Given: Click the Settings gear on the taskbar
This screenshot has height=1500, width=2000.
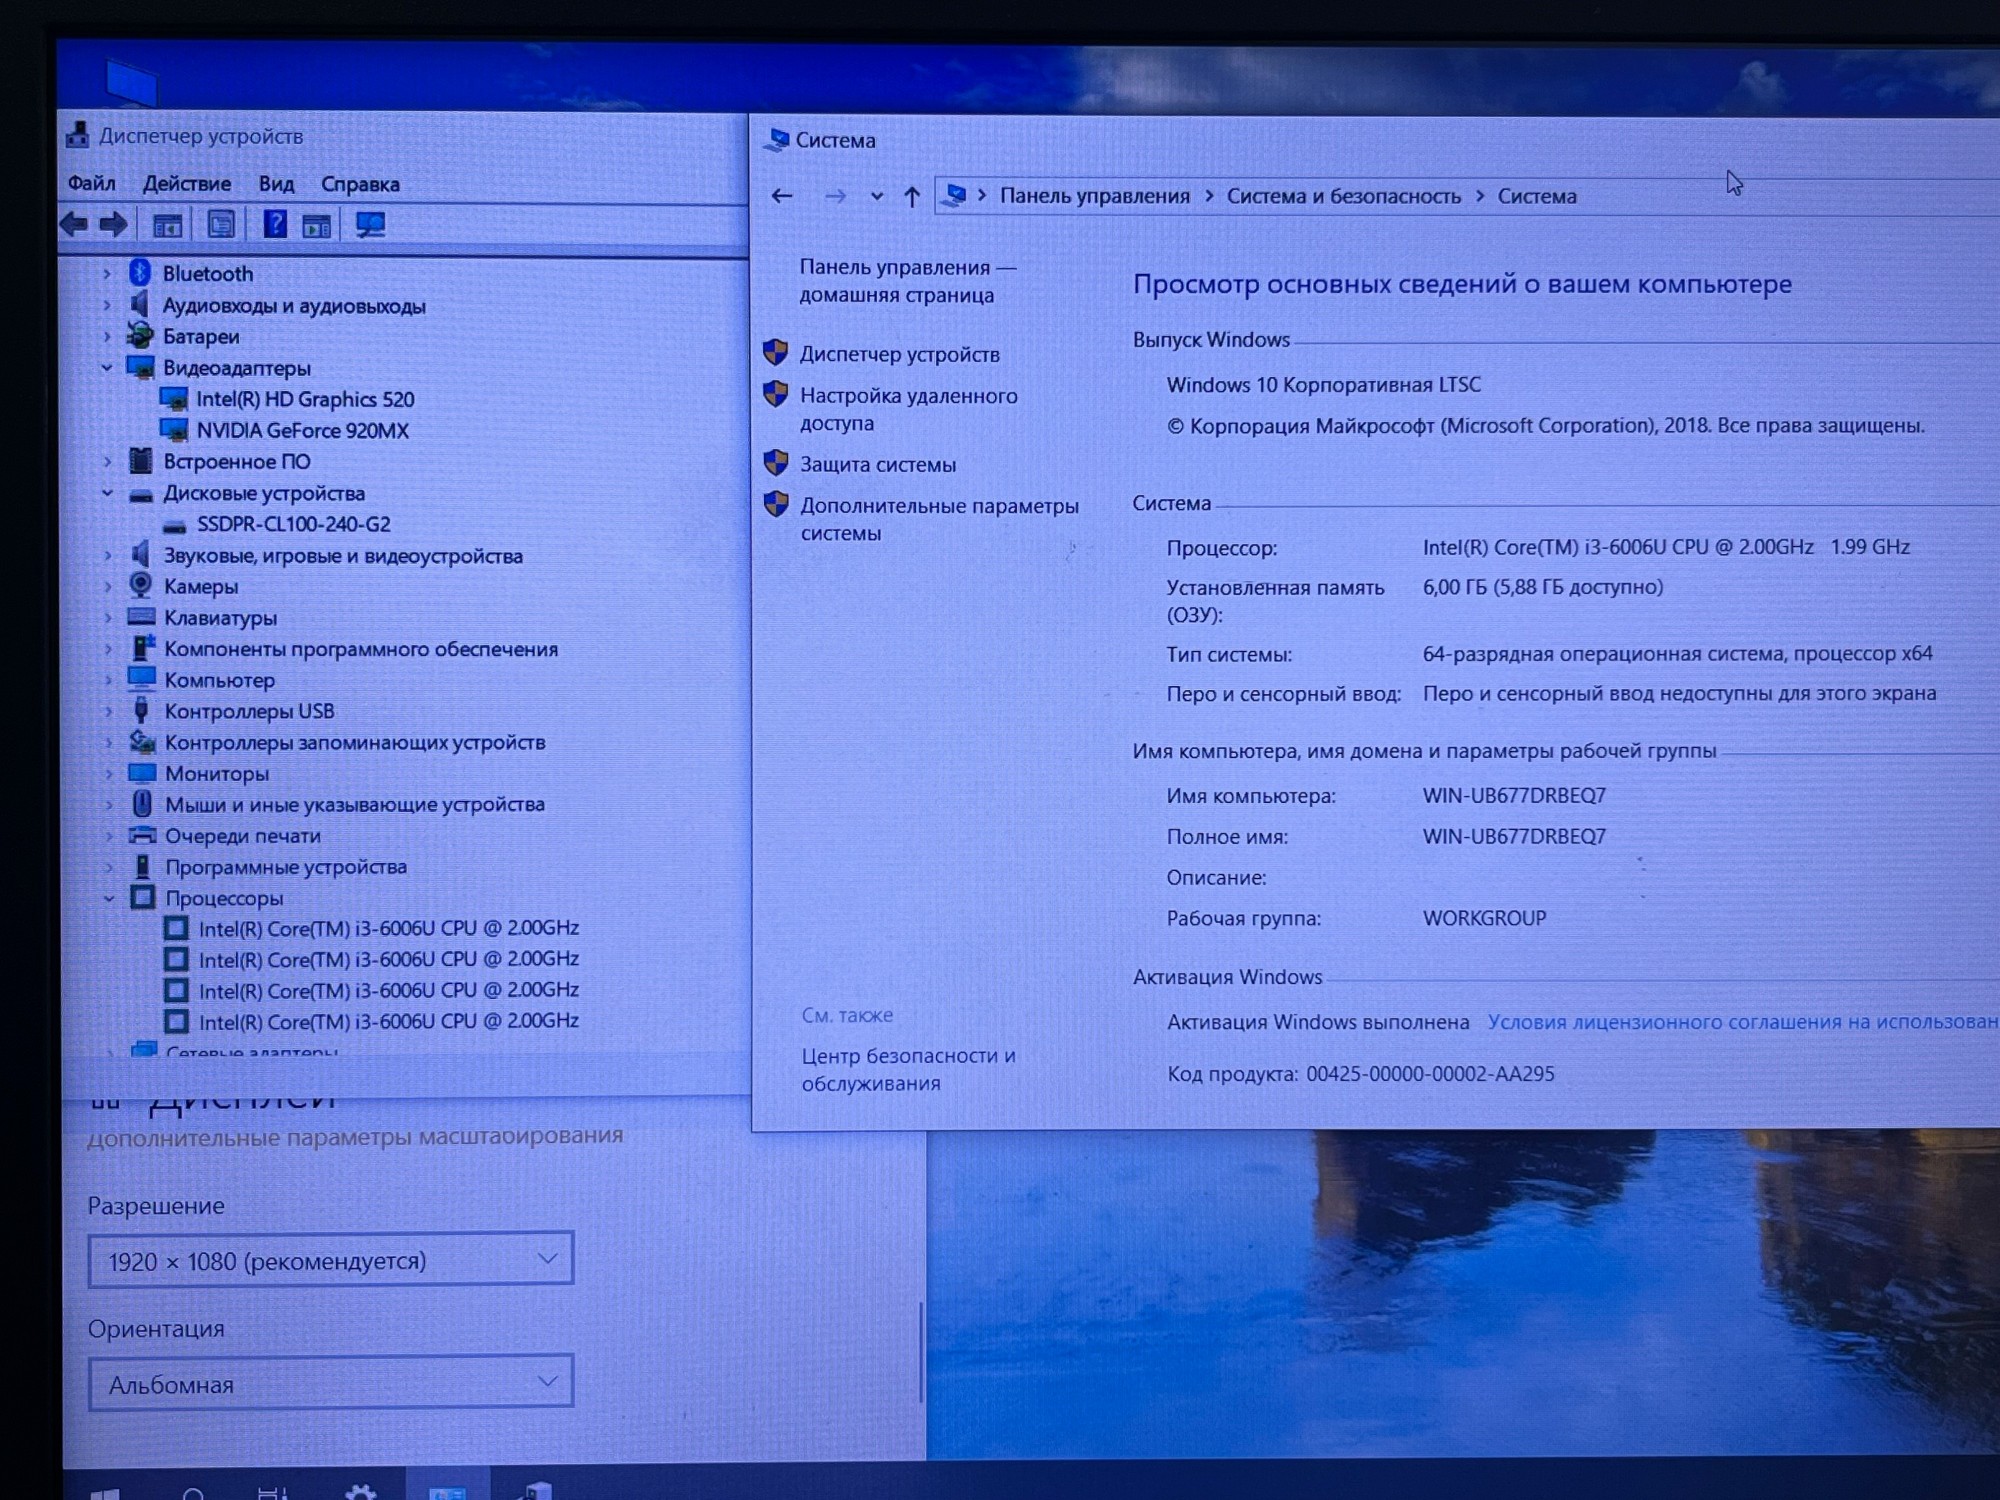Looking at the screenshot, I should 361,1492.
